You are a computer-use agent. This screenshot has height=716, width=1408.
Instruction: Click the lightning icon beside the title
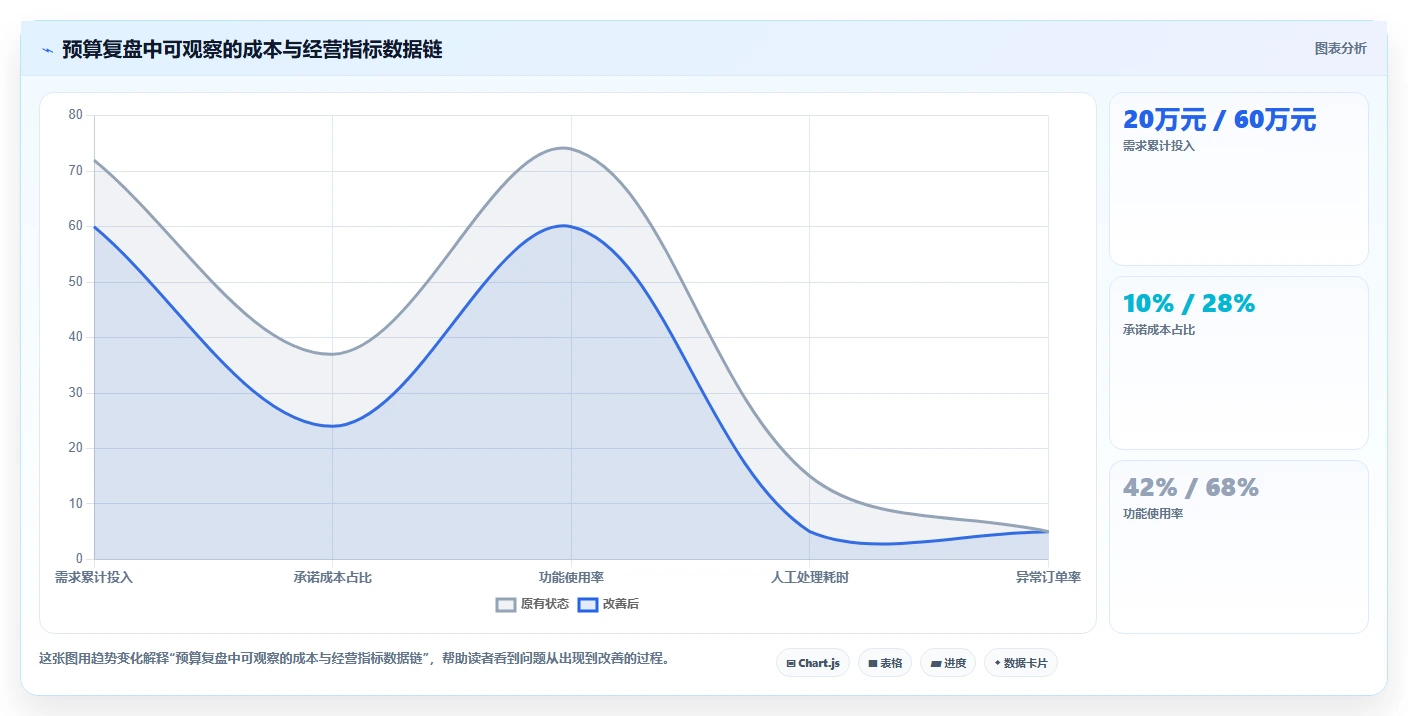47,50
